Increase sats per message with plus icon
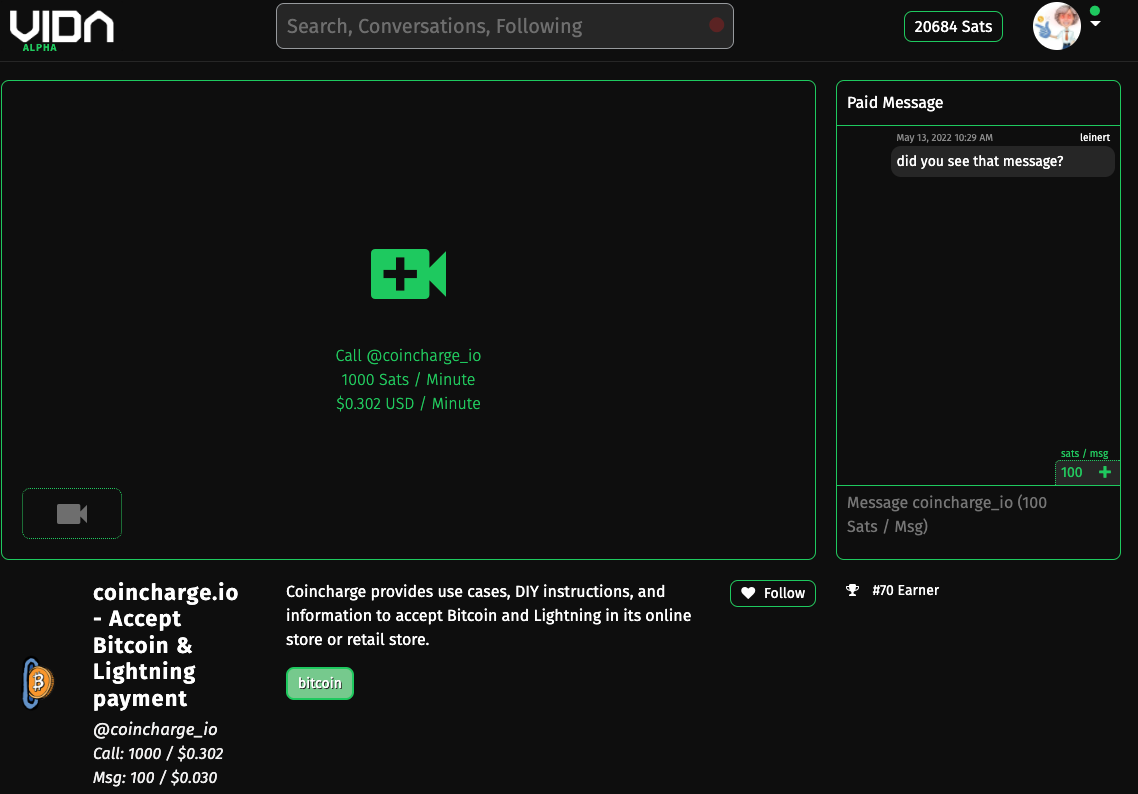This screenshot has height=794, width=1138. click(x=1105, y=472)
